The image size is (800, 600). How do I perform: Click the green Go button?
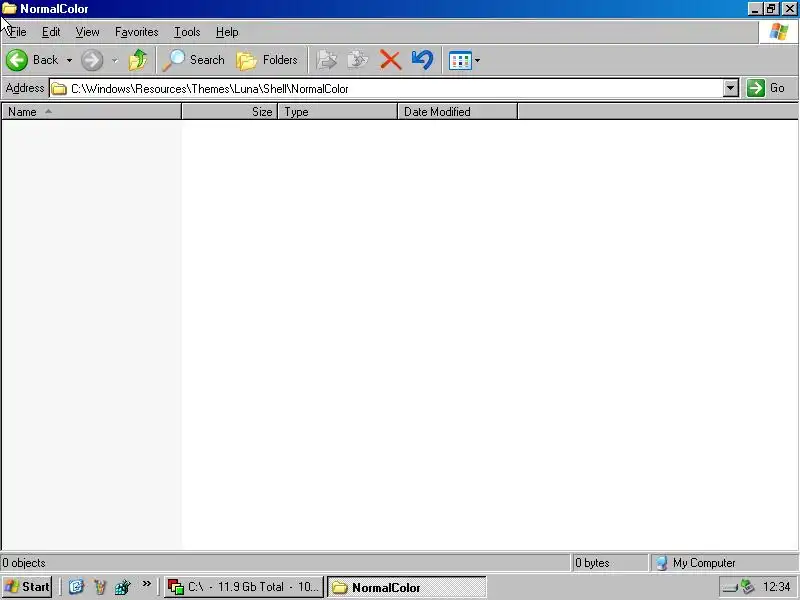766,88
